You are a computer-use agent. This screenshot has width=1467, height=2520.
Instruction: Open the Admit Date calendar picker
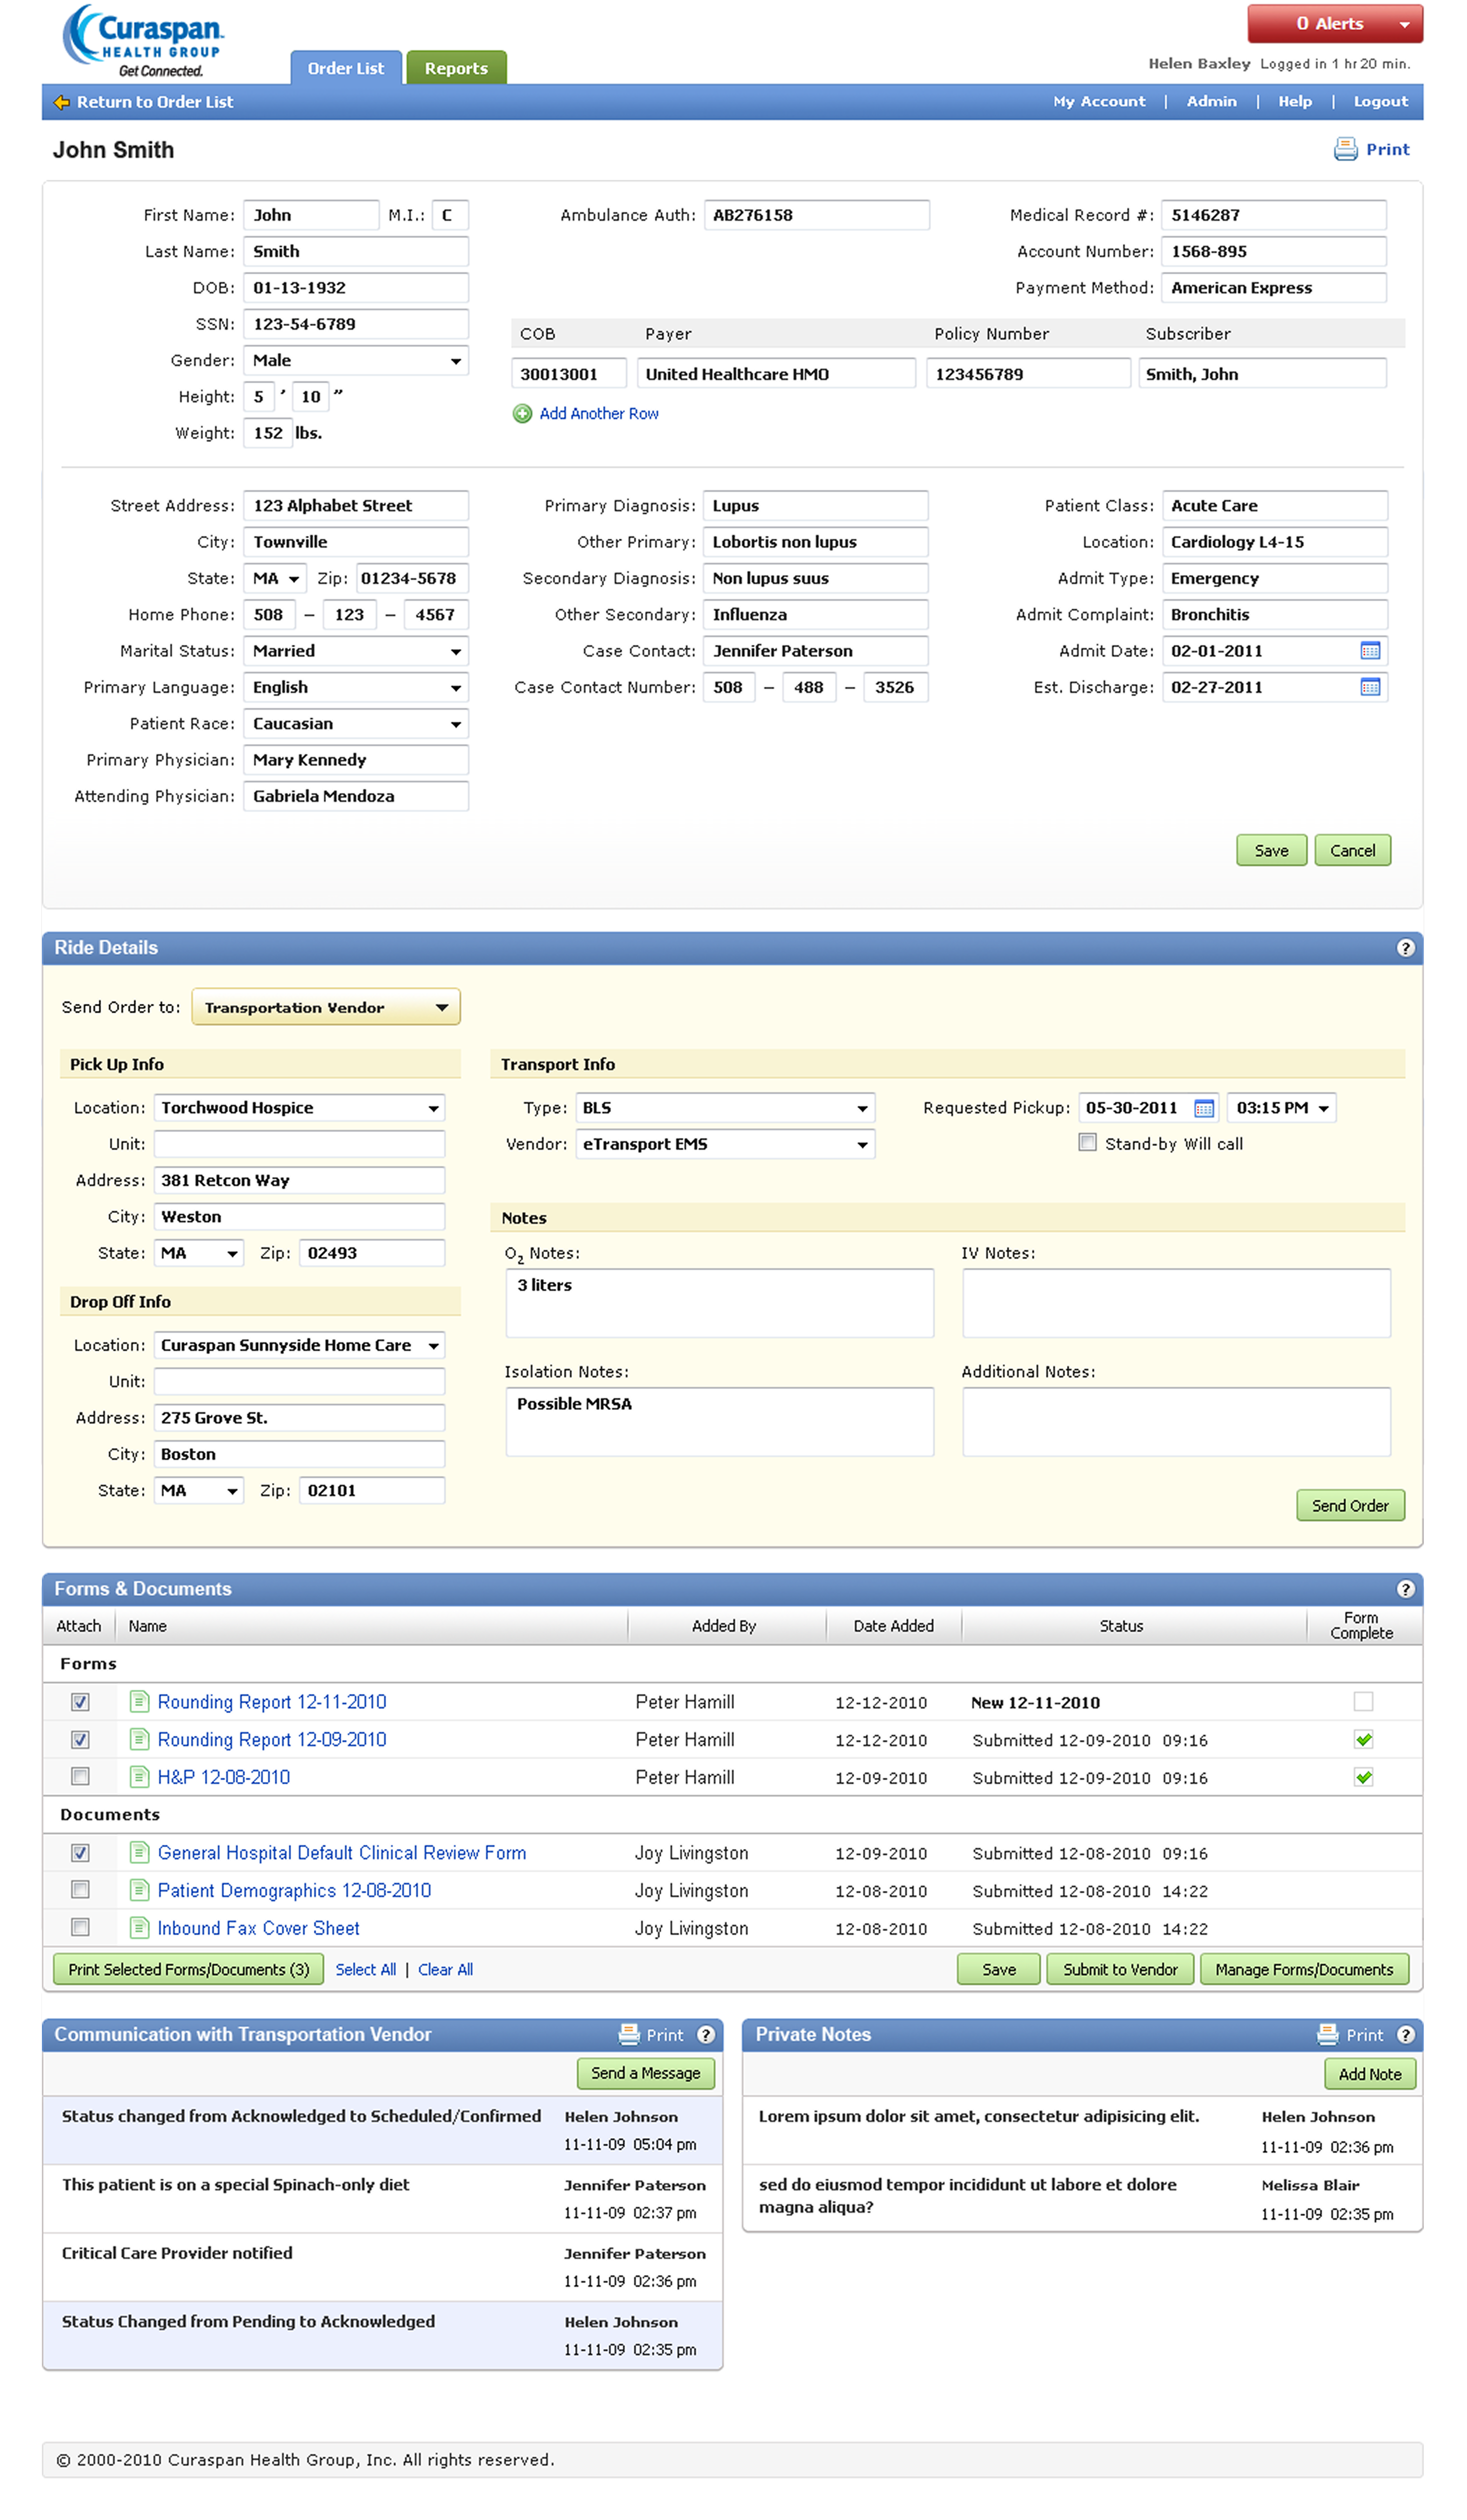[1369, 651]
